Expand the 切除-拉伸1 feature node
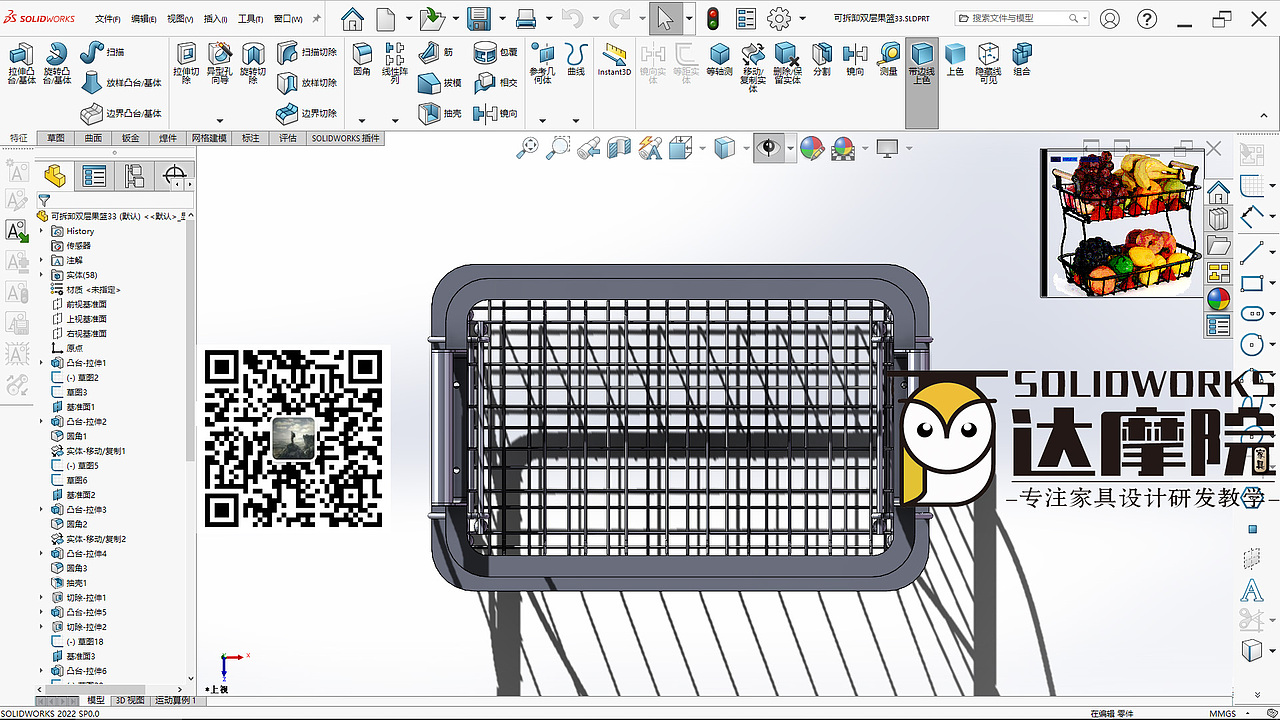Viewport: 1280px width, 720px height. tap(42, 597)
